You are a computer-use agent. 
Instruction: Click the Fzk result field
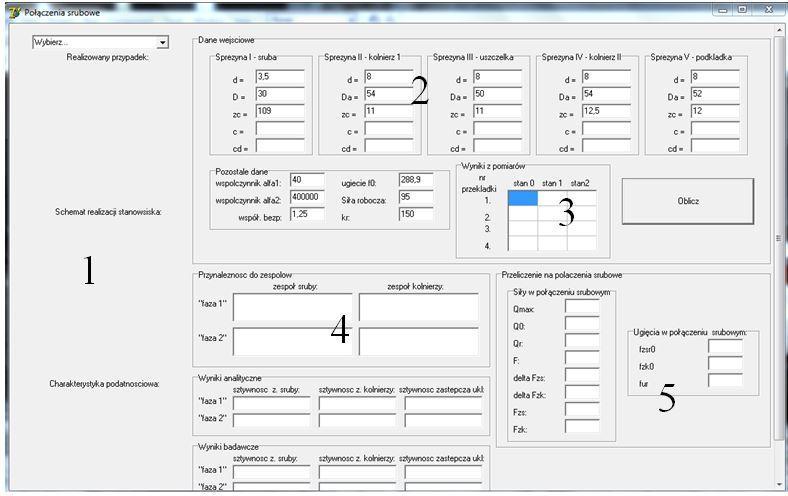pos(582,426)
